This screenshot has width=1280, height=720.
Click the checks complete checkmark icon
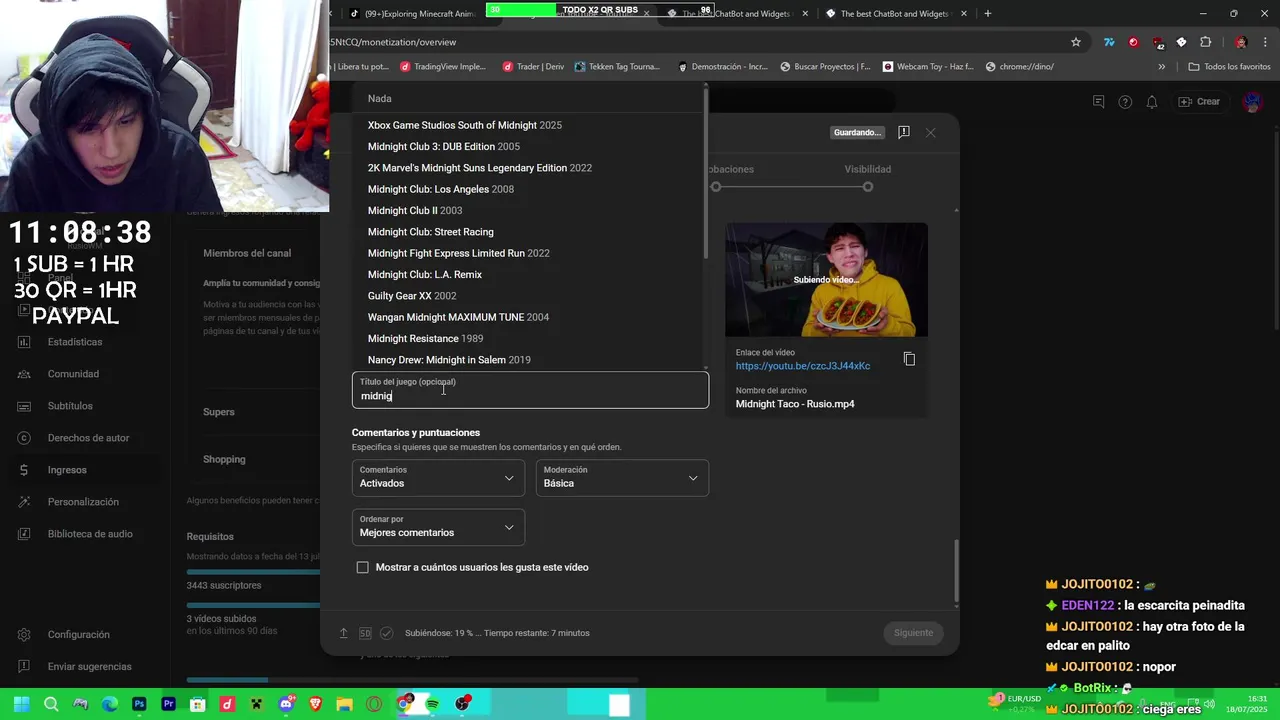click(x=386, y=633)
